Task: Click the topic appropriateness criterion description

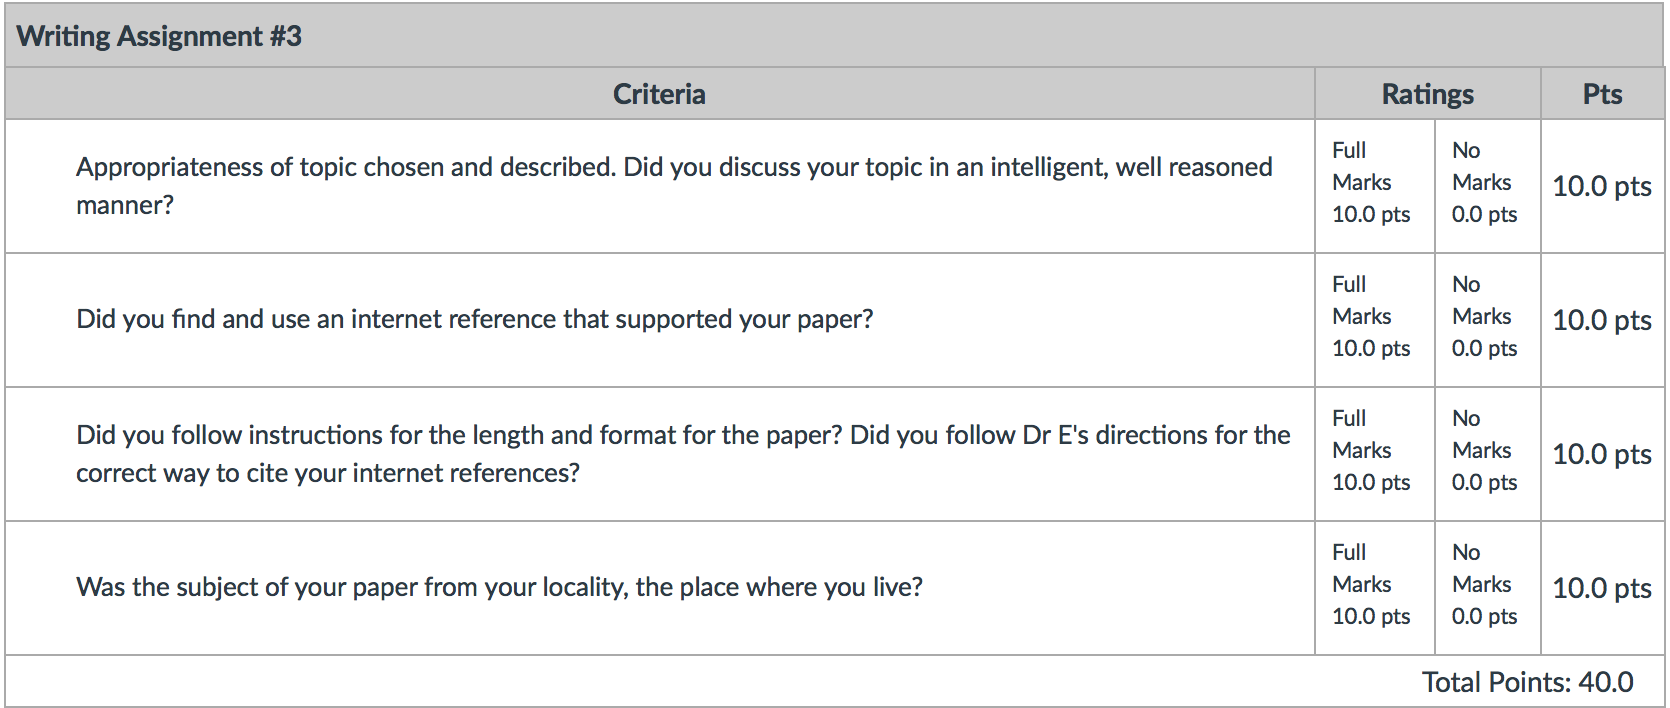Action: 673,185
